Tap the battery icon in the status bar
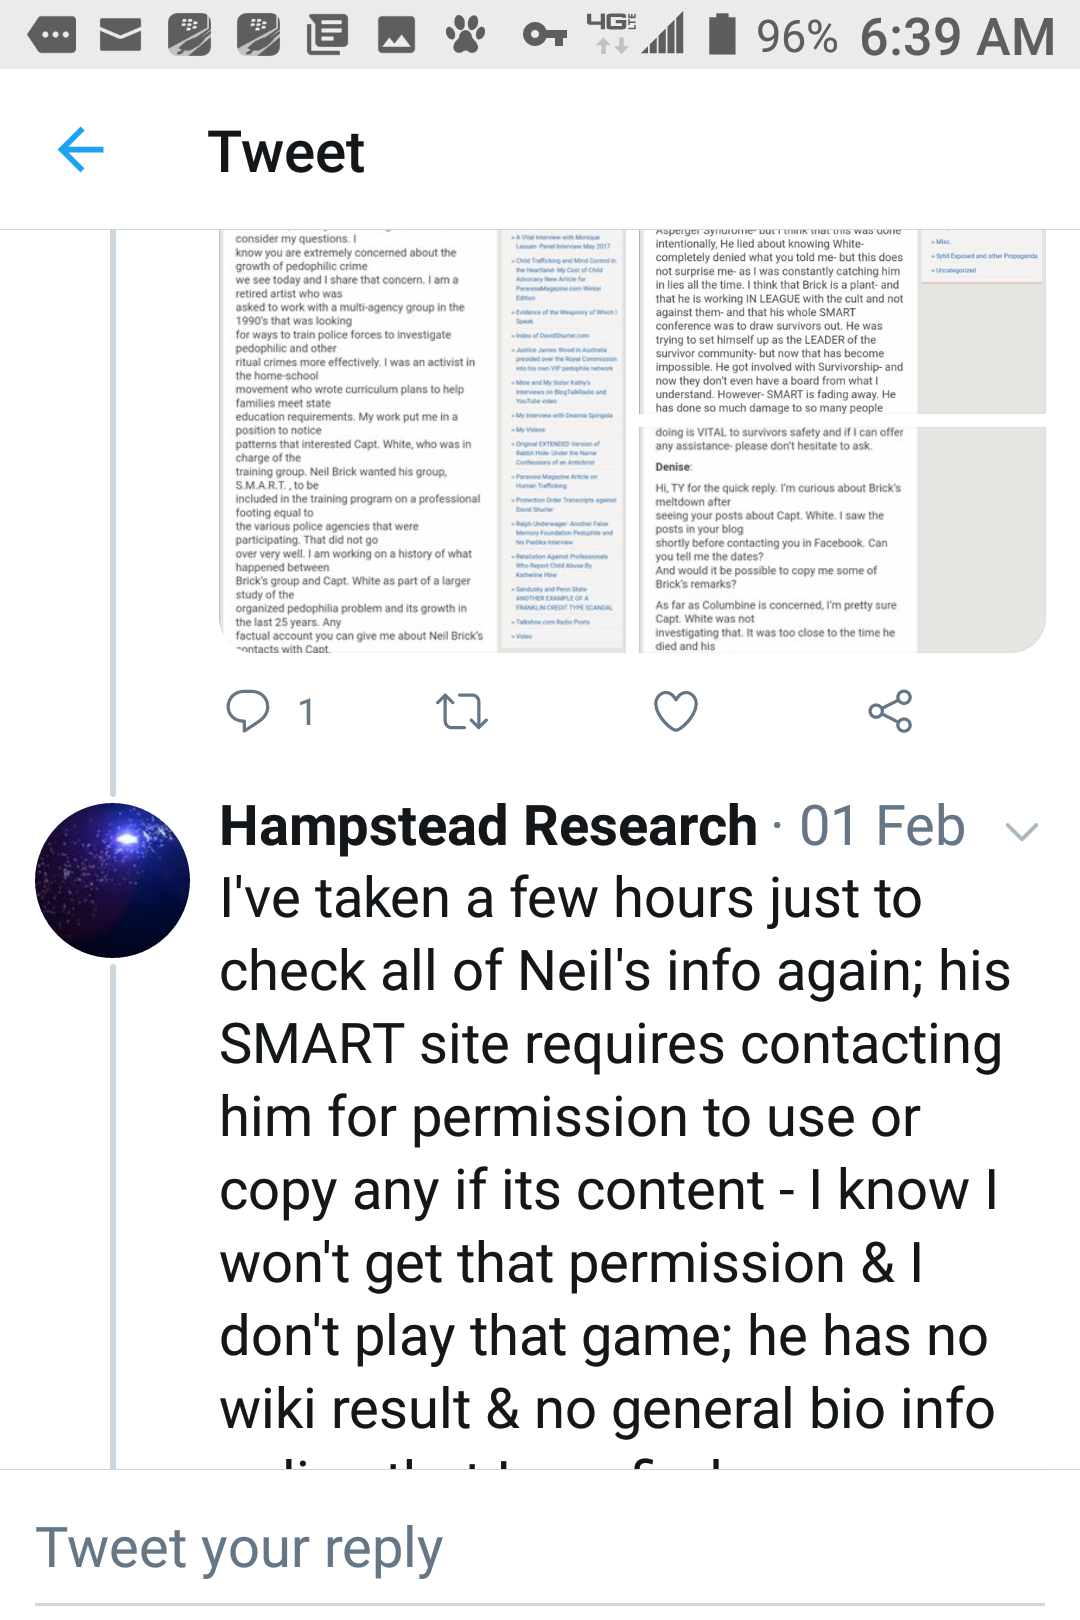This screenshot has height=1620, width=1080. [x=722, y=34]
